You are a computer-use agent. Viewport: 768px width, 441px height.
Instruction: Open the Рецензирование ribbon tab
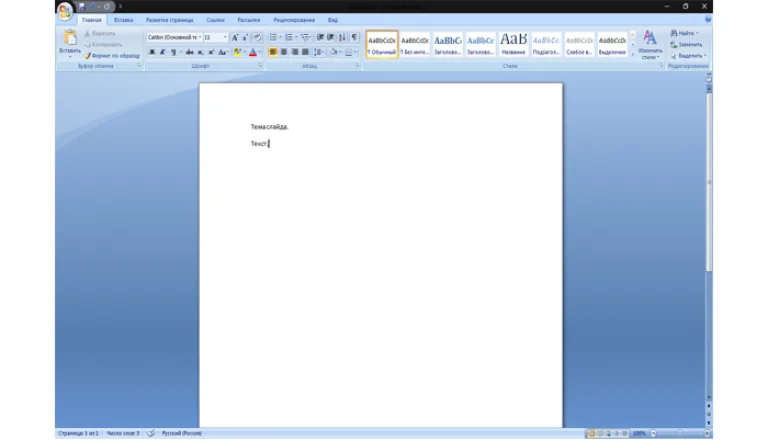(294, 20)
